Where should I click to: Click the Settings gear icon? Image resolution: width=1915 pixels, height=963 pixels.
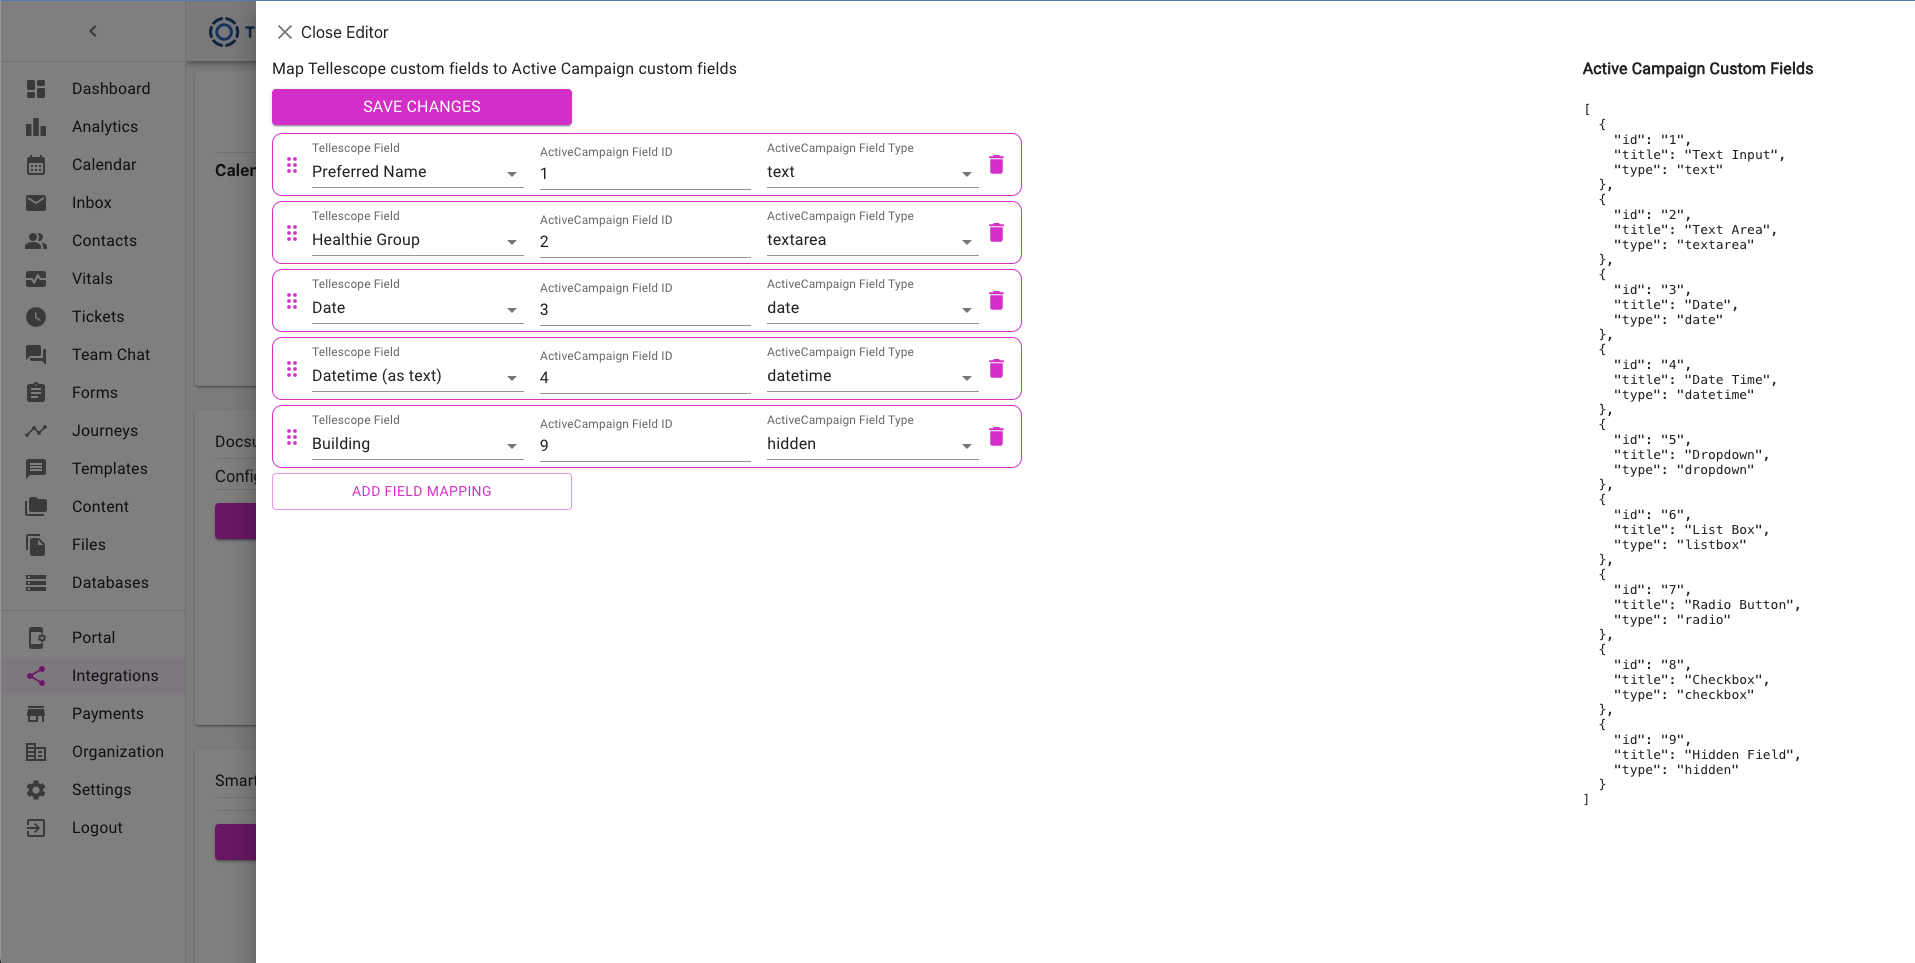36,790
